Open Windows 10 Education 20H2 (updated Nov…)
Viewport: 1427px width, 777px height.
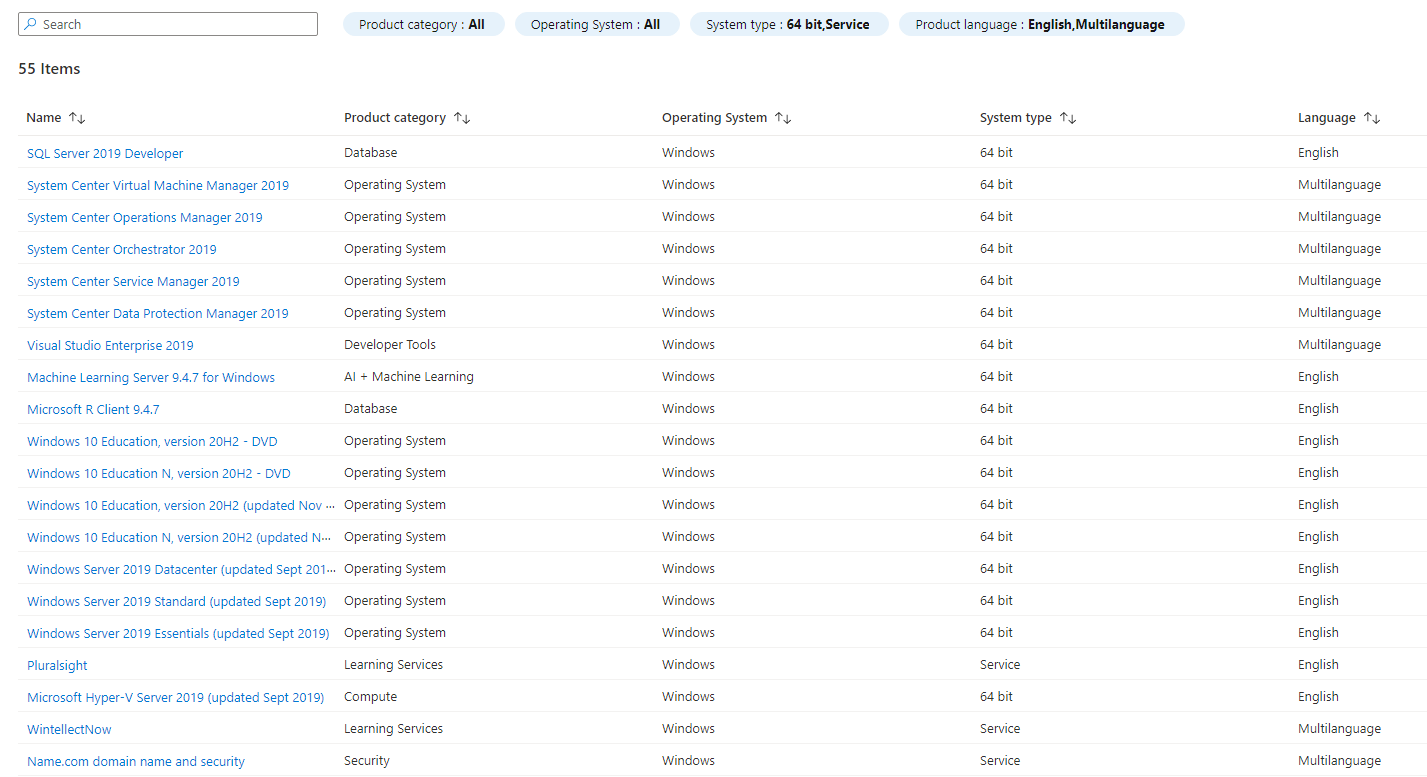tap(181, 505)
